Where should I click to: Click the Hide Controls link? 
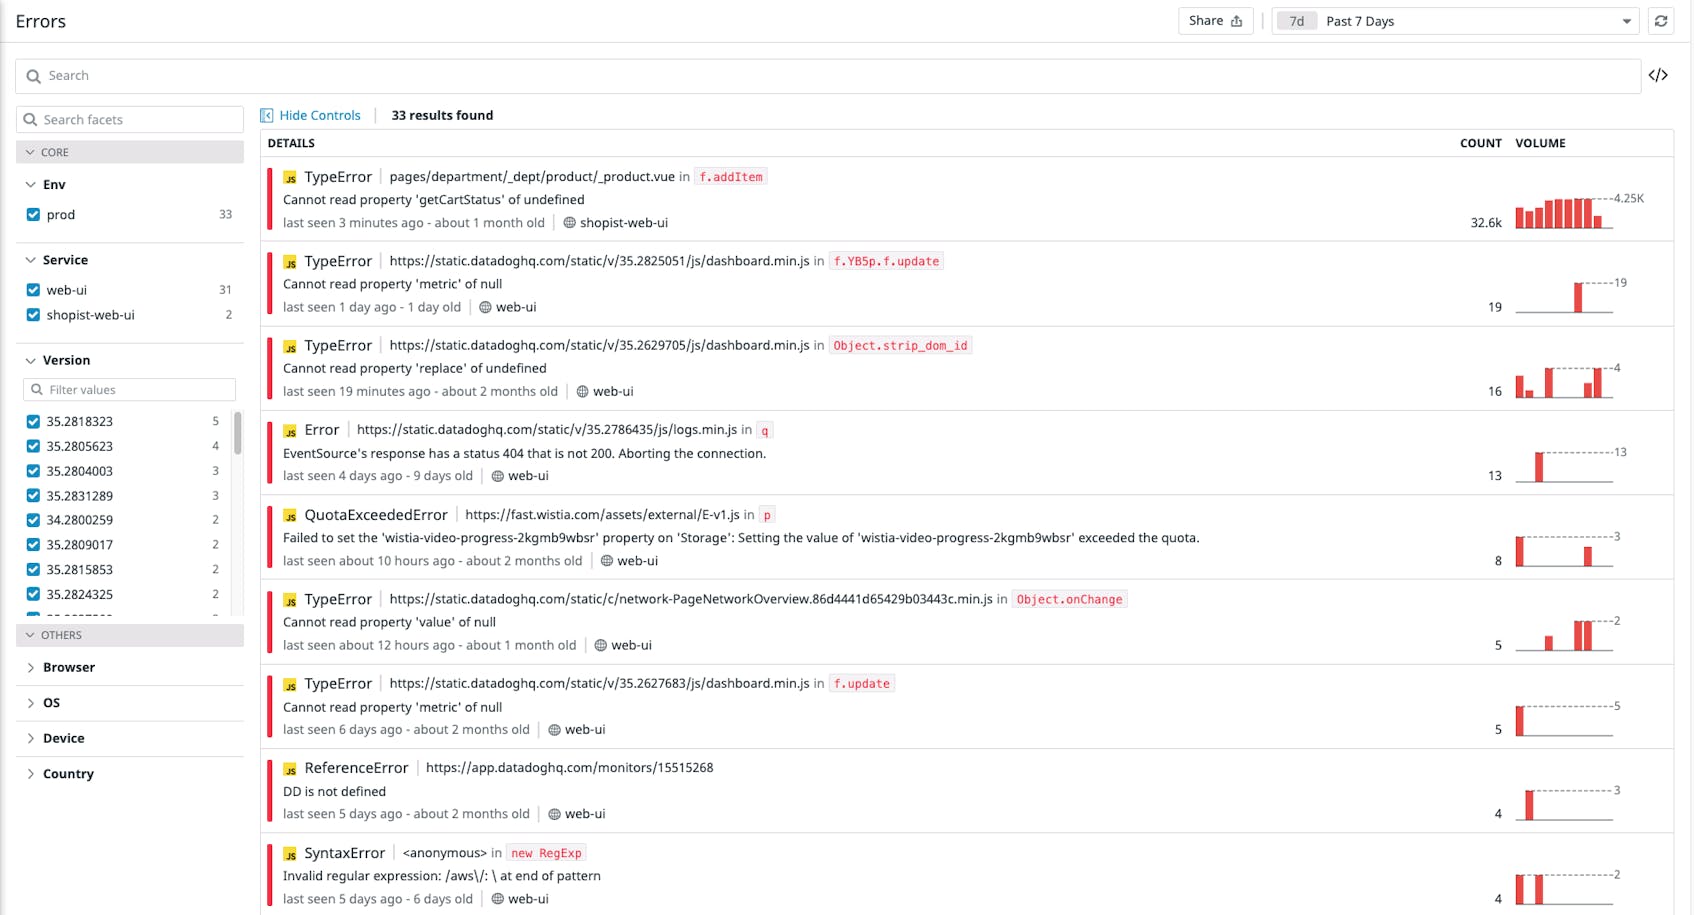(x=320, y=115)
